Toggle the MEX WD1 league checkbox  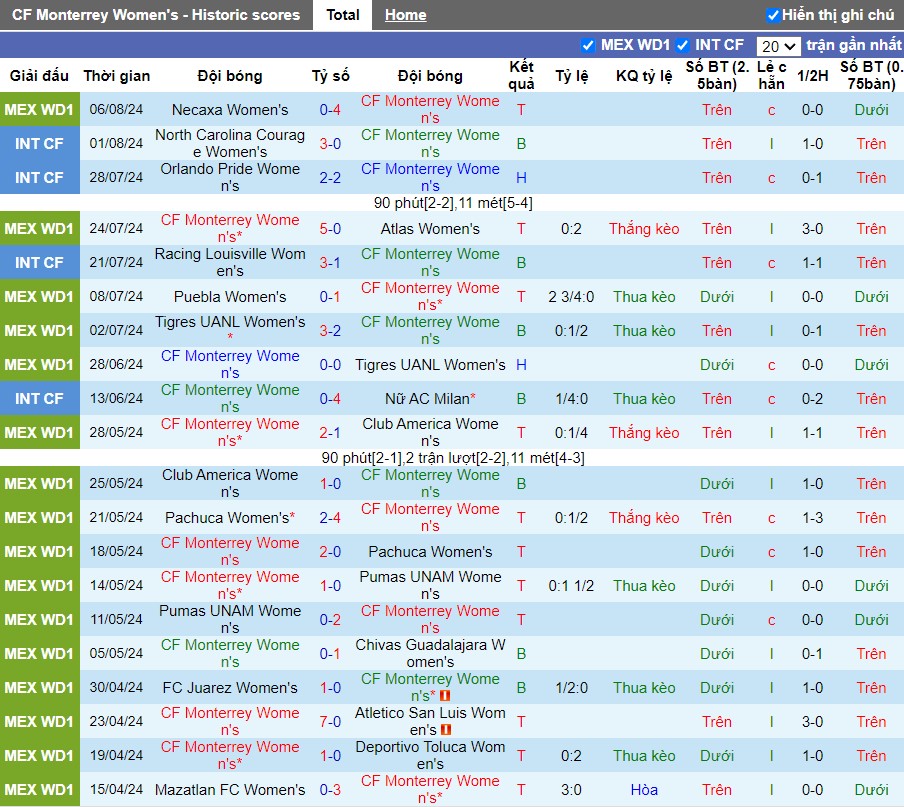pyautogui.click(x=587, y=46)
